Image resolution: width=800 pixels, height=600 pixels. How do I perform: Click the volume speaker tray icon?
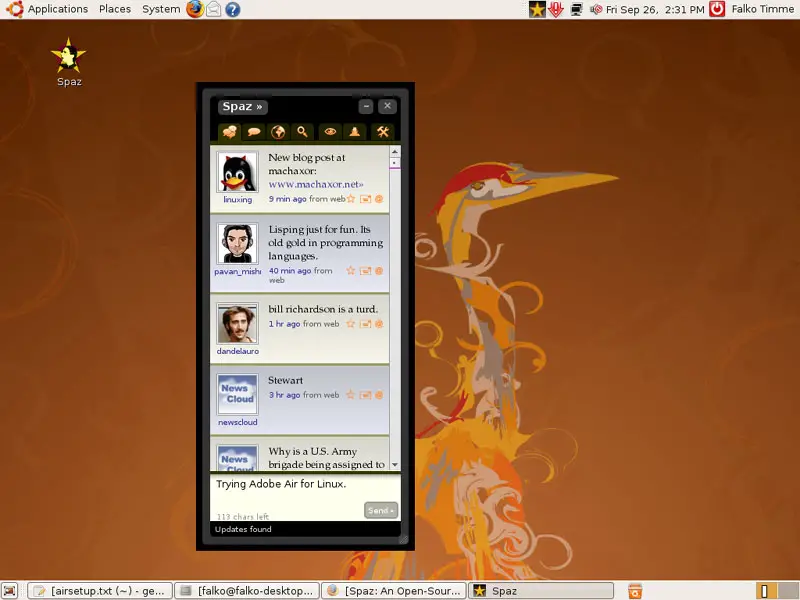tap(596, 9)
